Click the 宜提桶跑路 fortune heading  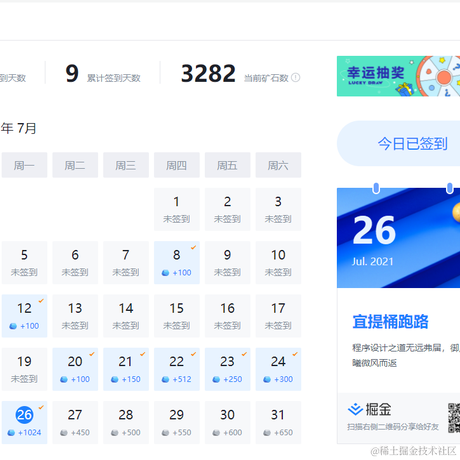point(390,322)
